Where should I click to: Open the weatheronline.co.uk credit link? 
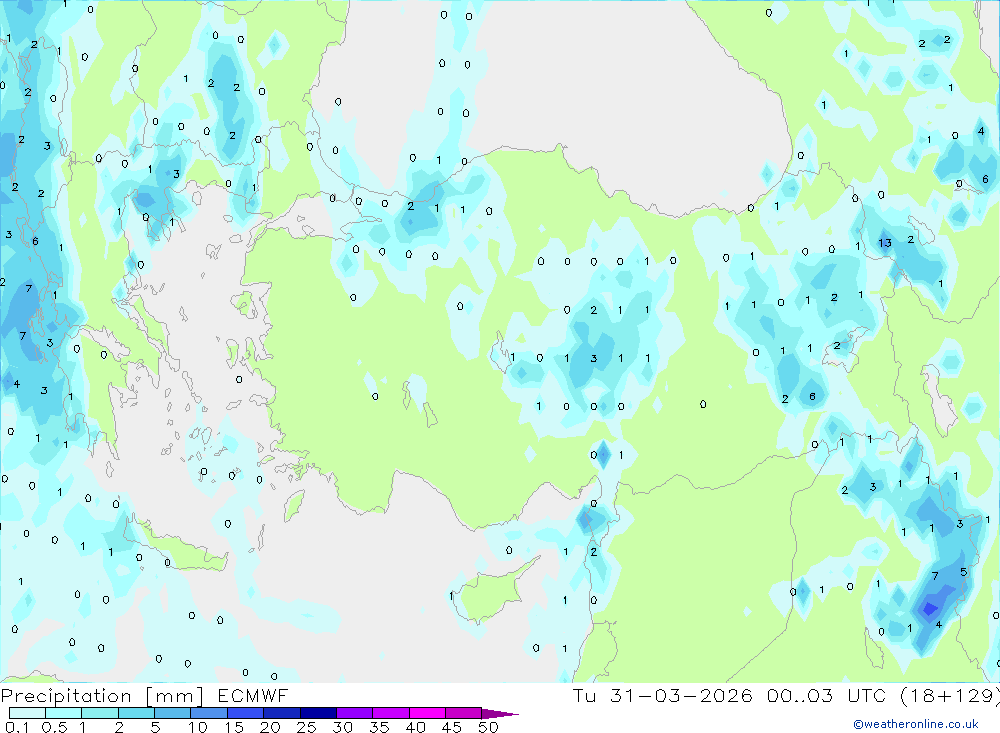coord(916,724)
